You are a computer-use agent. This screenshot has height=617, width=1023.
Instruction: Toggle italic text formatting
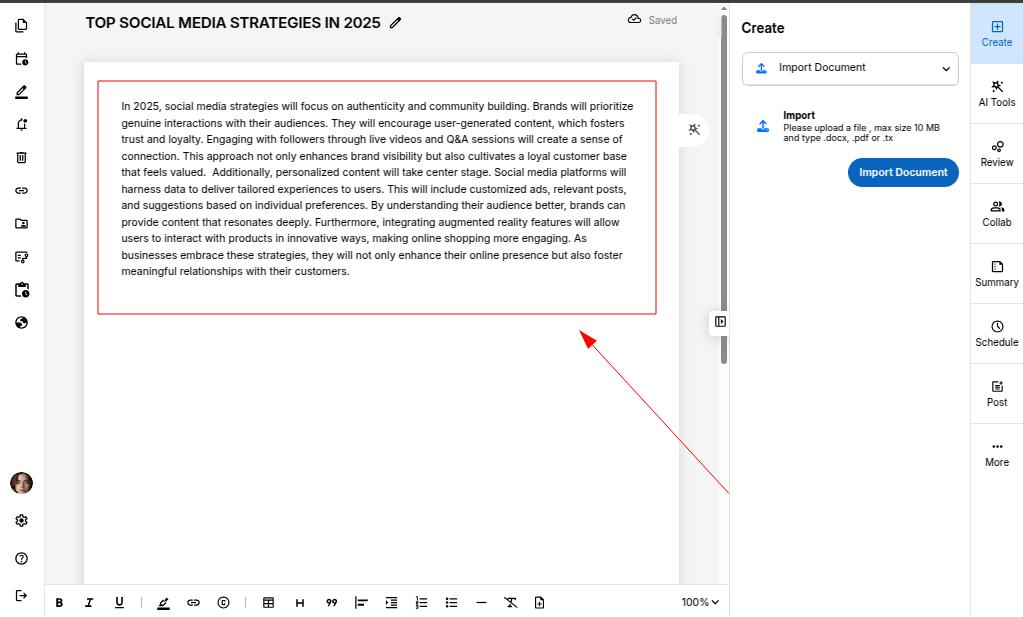[89, 603]
